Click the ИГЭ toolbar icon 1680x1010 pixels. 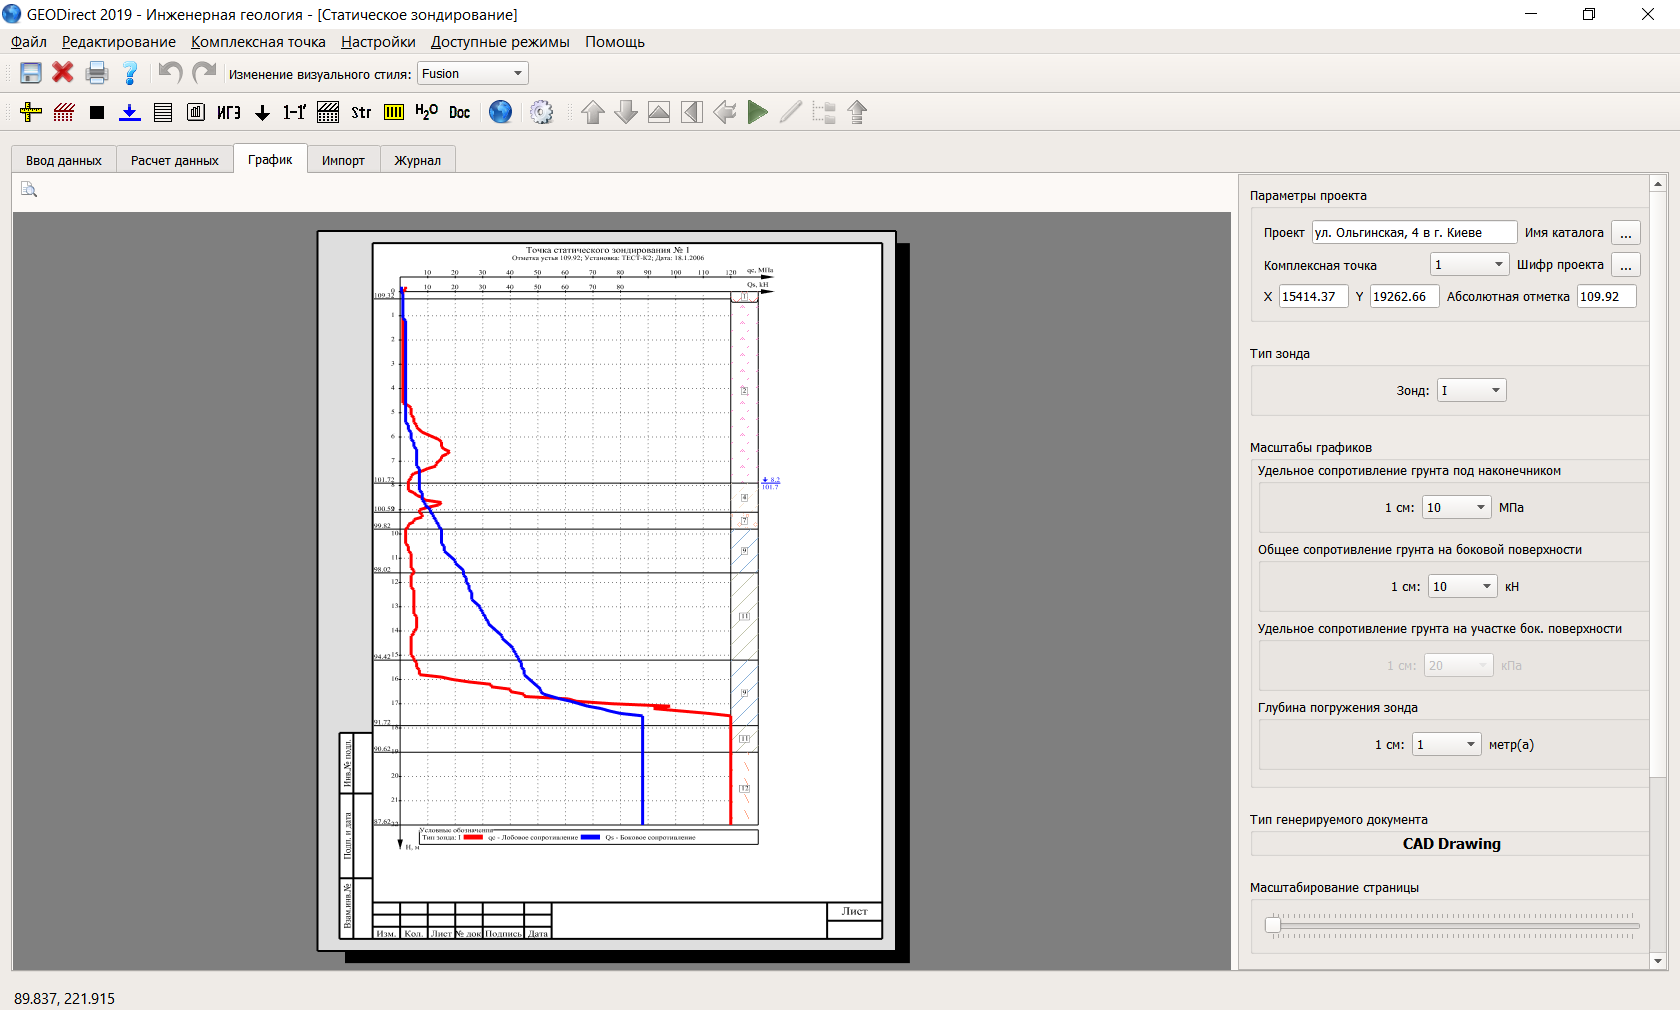tap(229, 112)
